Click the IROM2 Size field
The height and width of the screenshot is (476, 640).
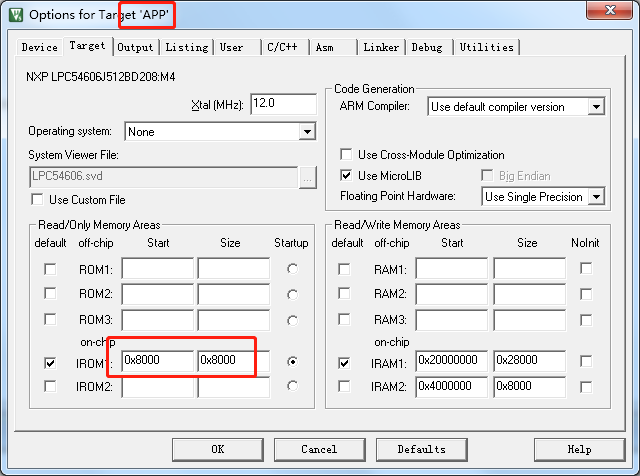[x=233, y=387]
